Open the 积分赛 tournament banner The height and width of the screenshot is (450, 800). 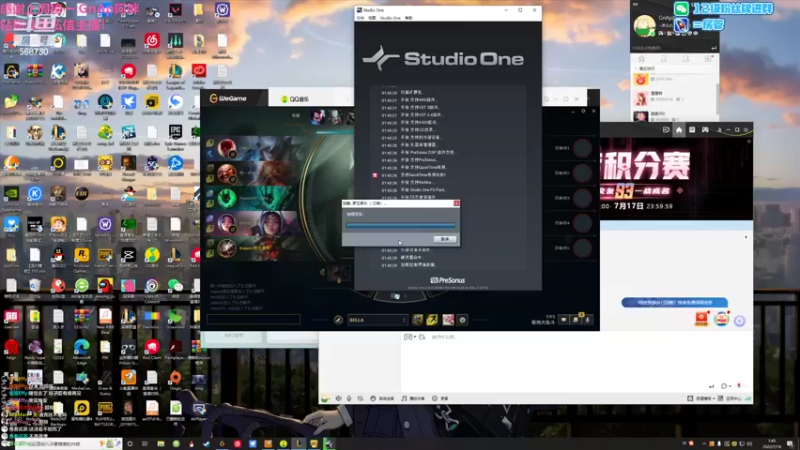[676, 179]
